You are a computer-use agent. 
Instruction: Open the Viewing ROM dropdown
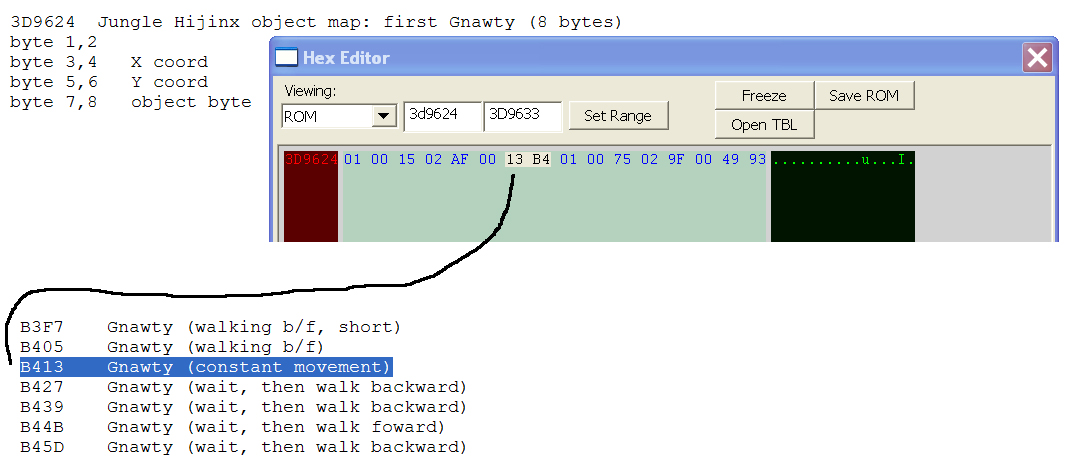click(x=384, y=116)
